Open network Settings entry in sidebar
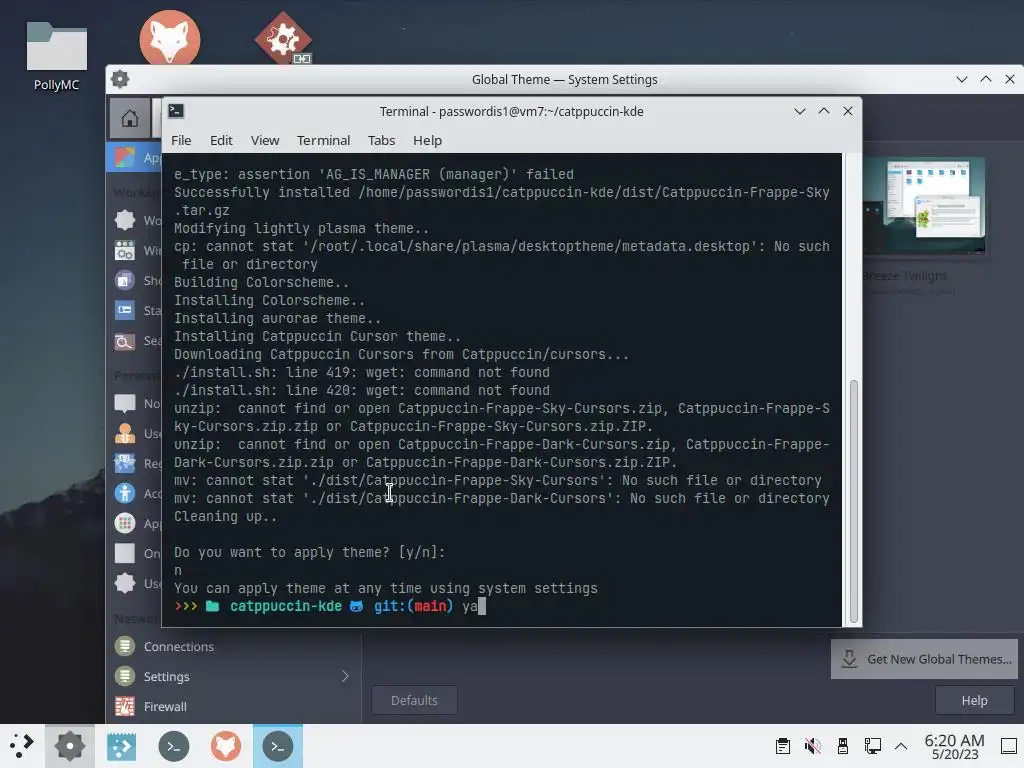Image resolution: width=1024 pixels, height=768 pixels. click(234, 677)
